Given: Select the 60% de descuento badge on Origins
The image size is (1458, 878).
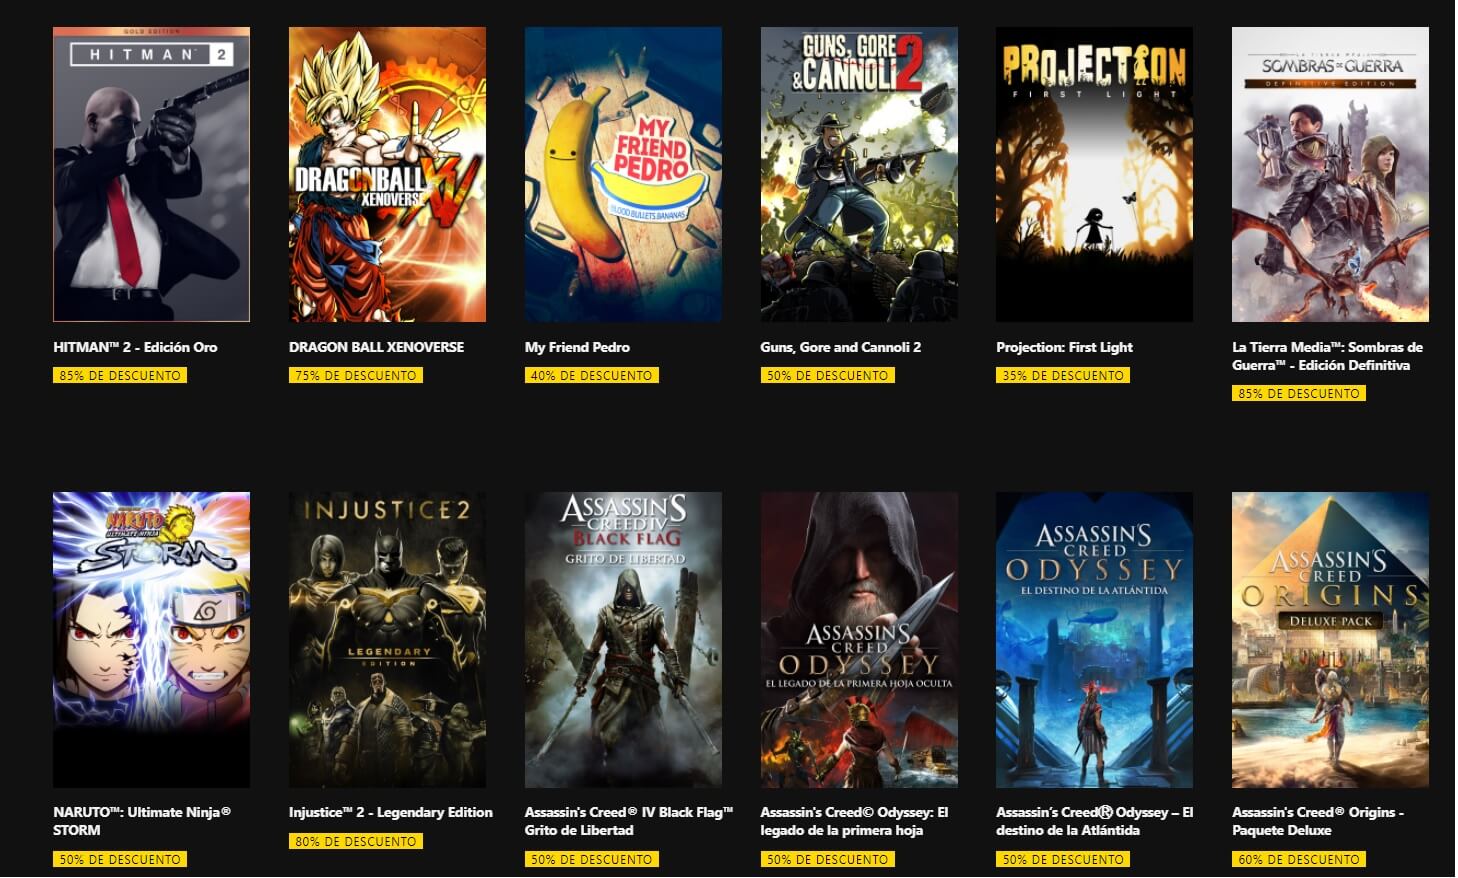Looking at the screenshot, I should [x=1299, y=859].
